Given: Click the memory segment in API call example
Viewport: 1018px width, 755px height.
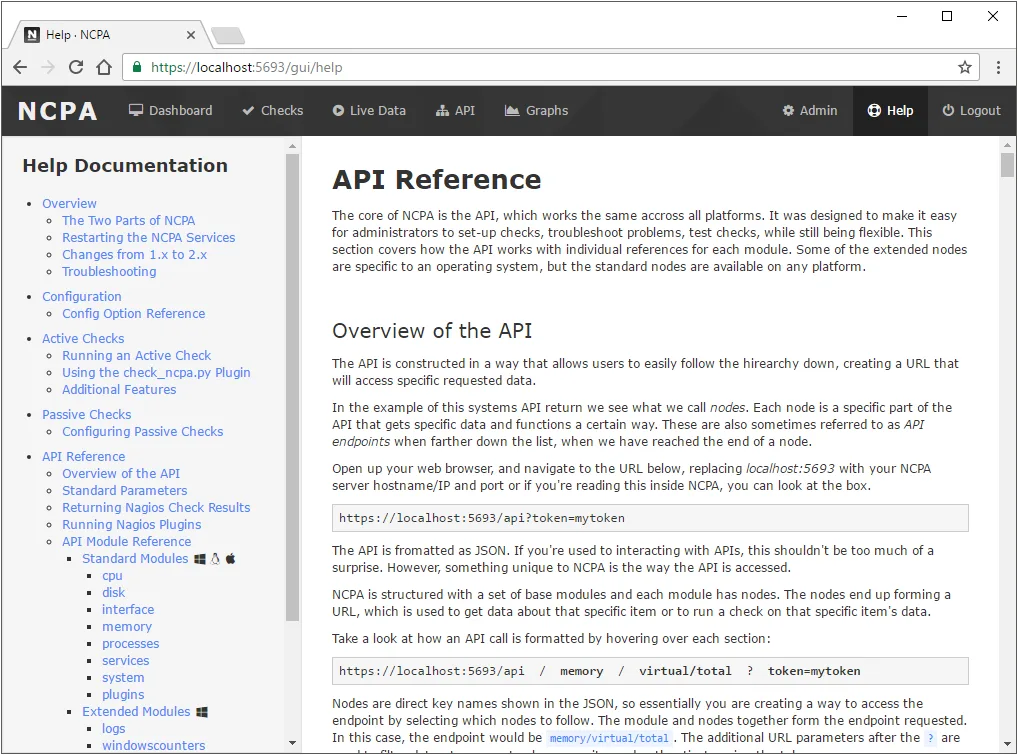Looking at the screenshot, I should tap(581, 671).
